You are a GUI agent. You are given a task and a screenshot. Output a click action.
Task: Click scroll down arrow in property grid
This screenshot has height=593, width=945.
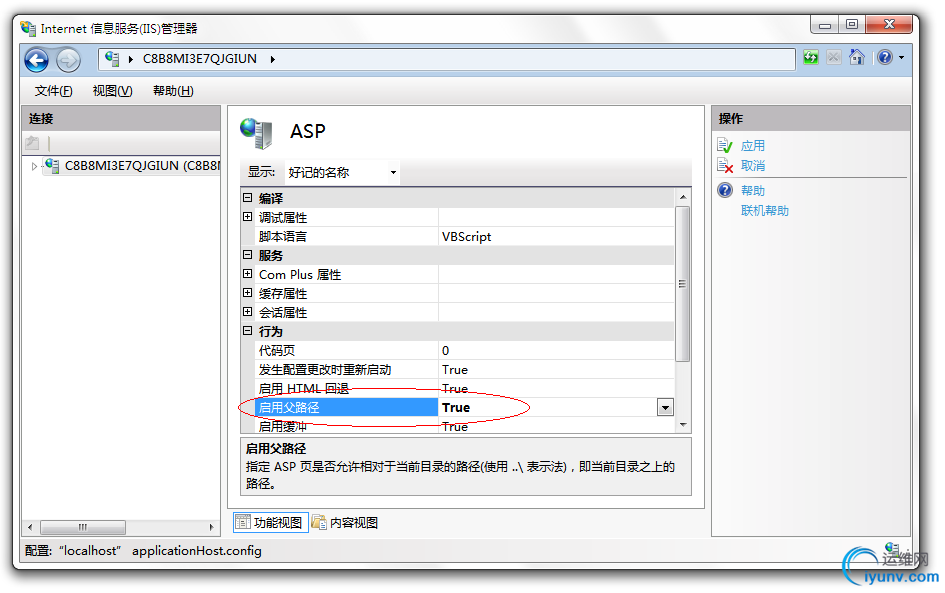click(x=683, y=425)
